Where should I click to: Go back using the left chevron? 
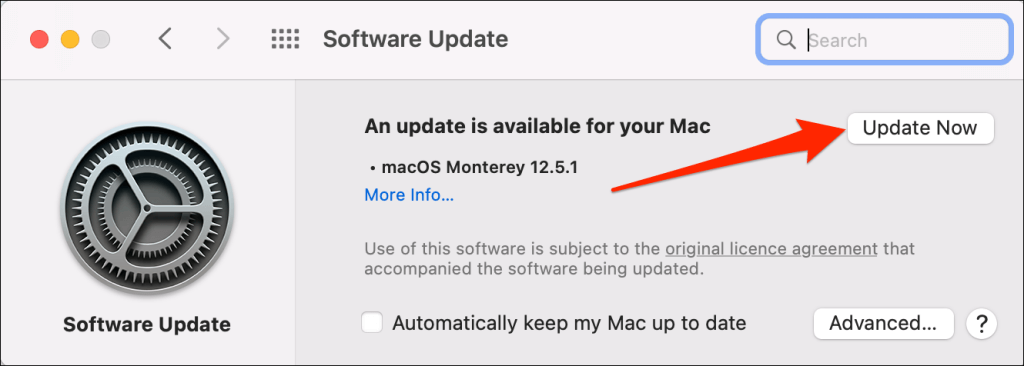pyautogui.click(x=165, y=39)
